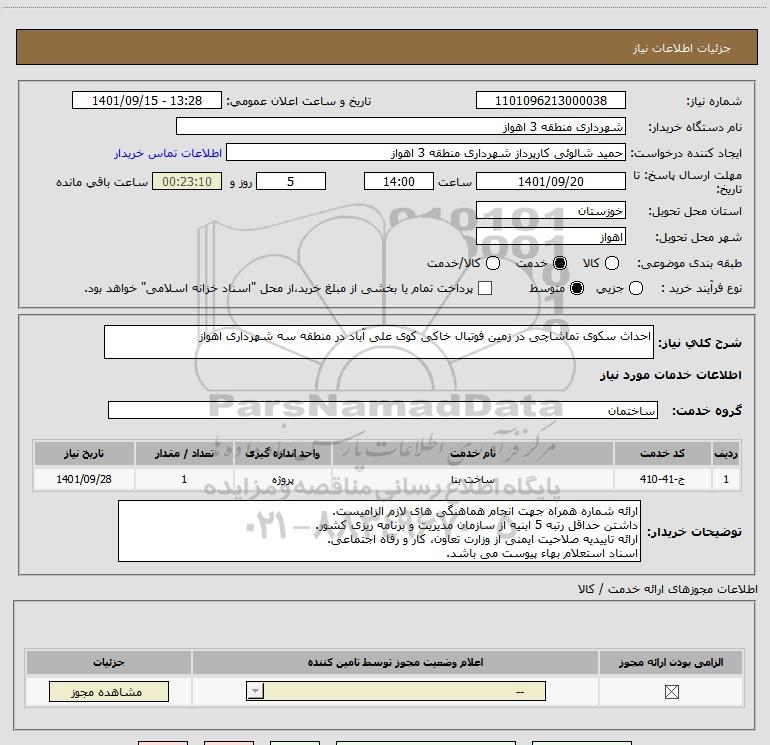
Task: Click the ساخت بنا service name cell
Action: coord(472,479)
